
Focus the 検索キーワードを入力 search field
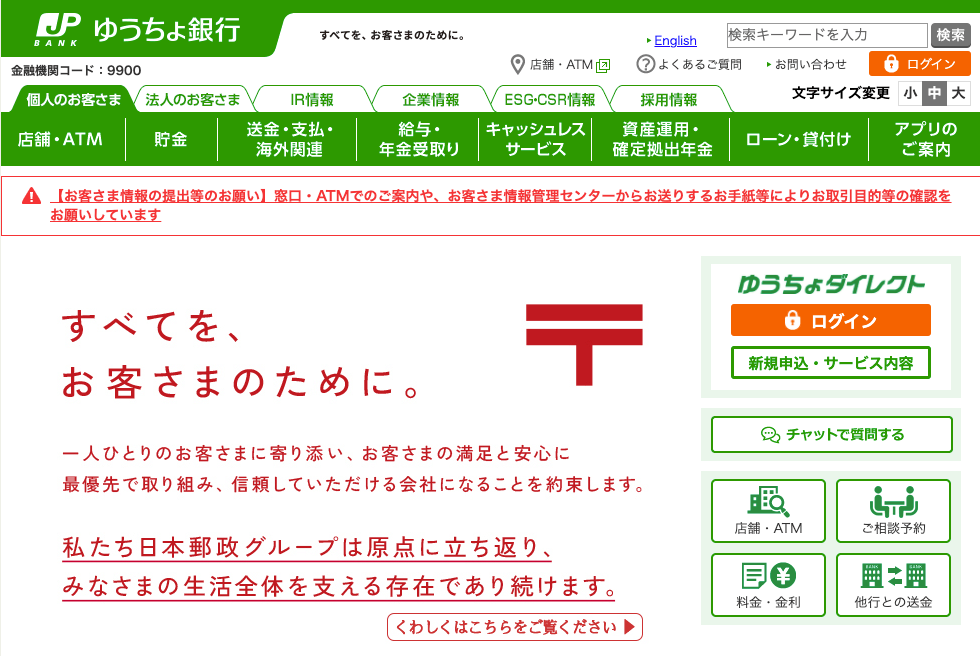pos(826,35)
